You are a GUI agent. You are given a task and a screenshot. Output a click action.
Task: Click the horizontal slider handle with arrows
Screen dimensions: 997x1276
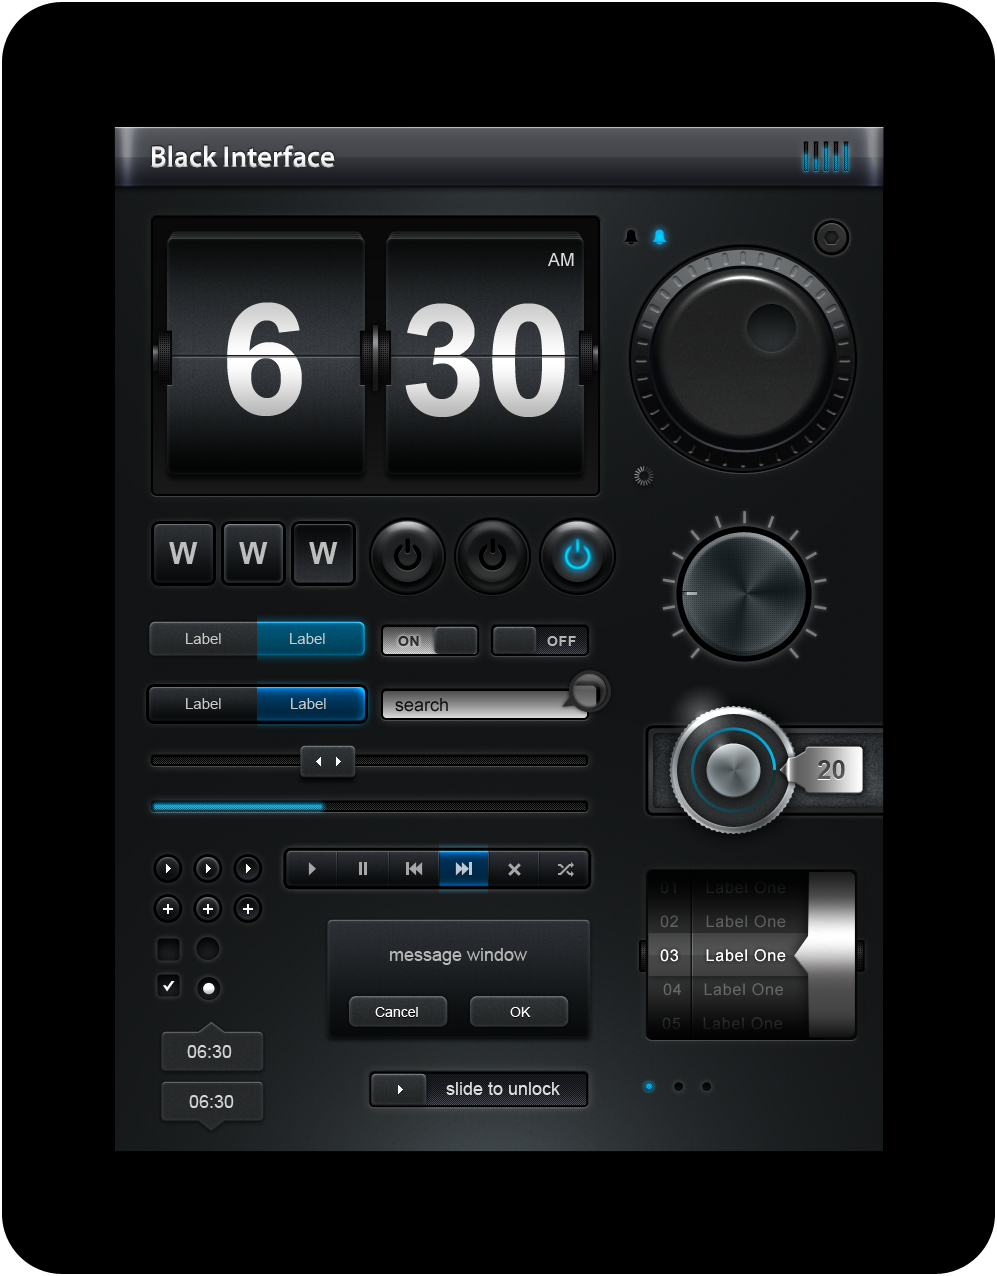coord(328,761)
